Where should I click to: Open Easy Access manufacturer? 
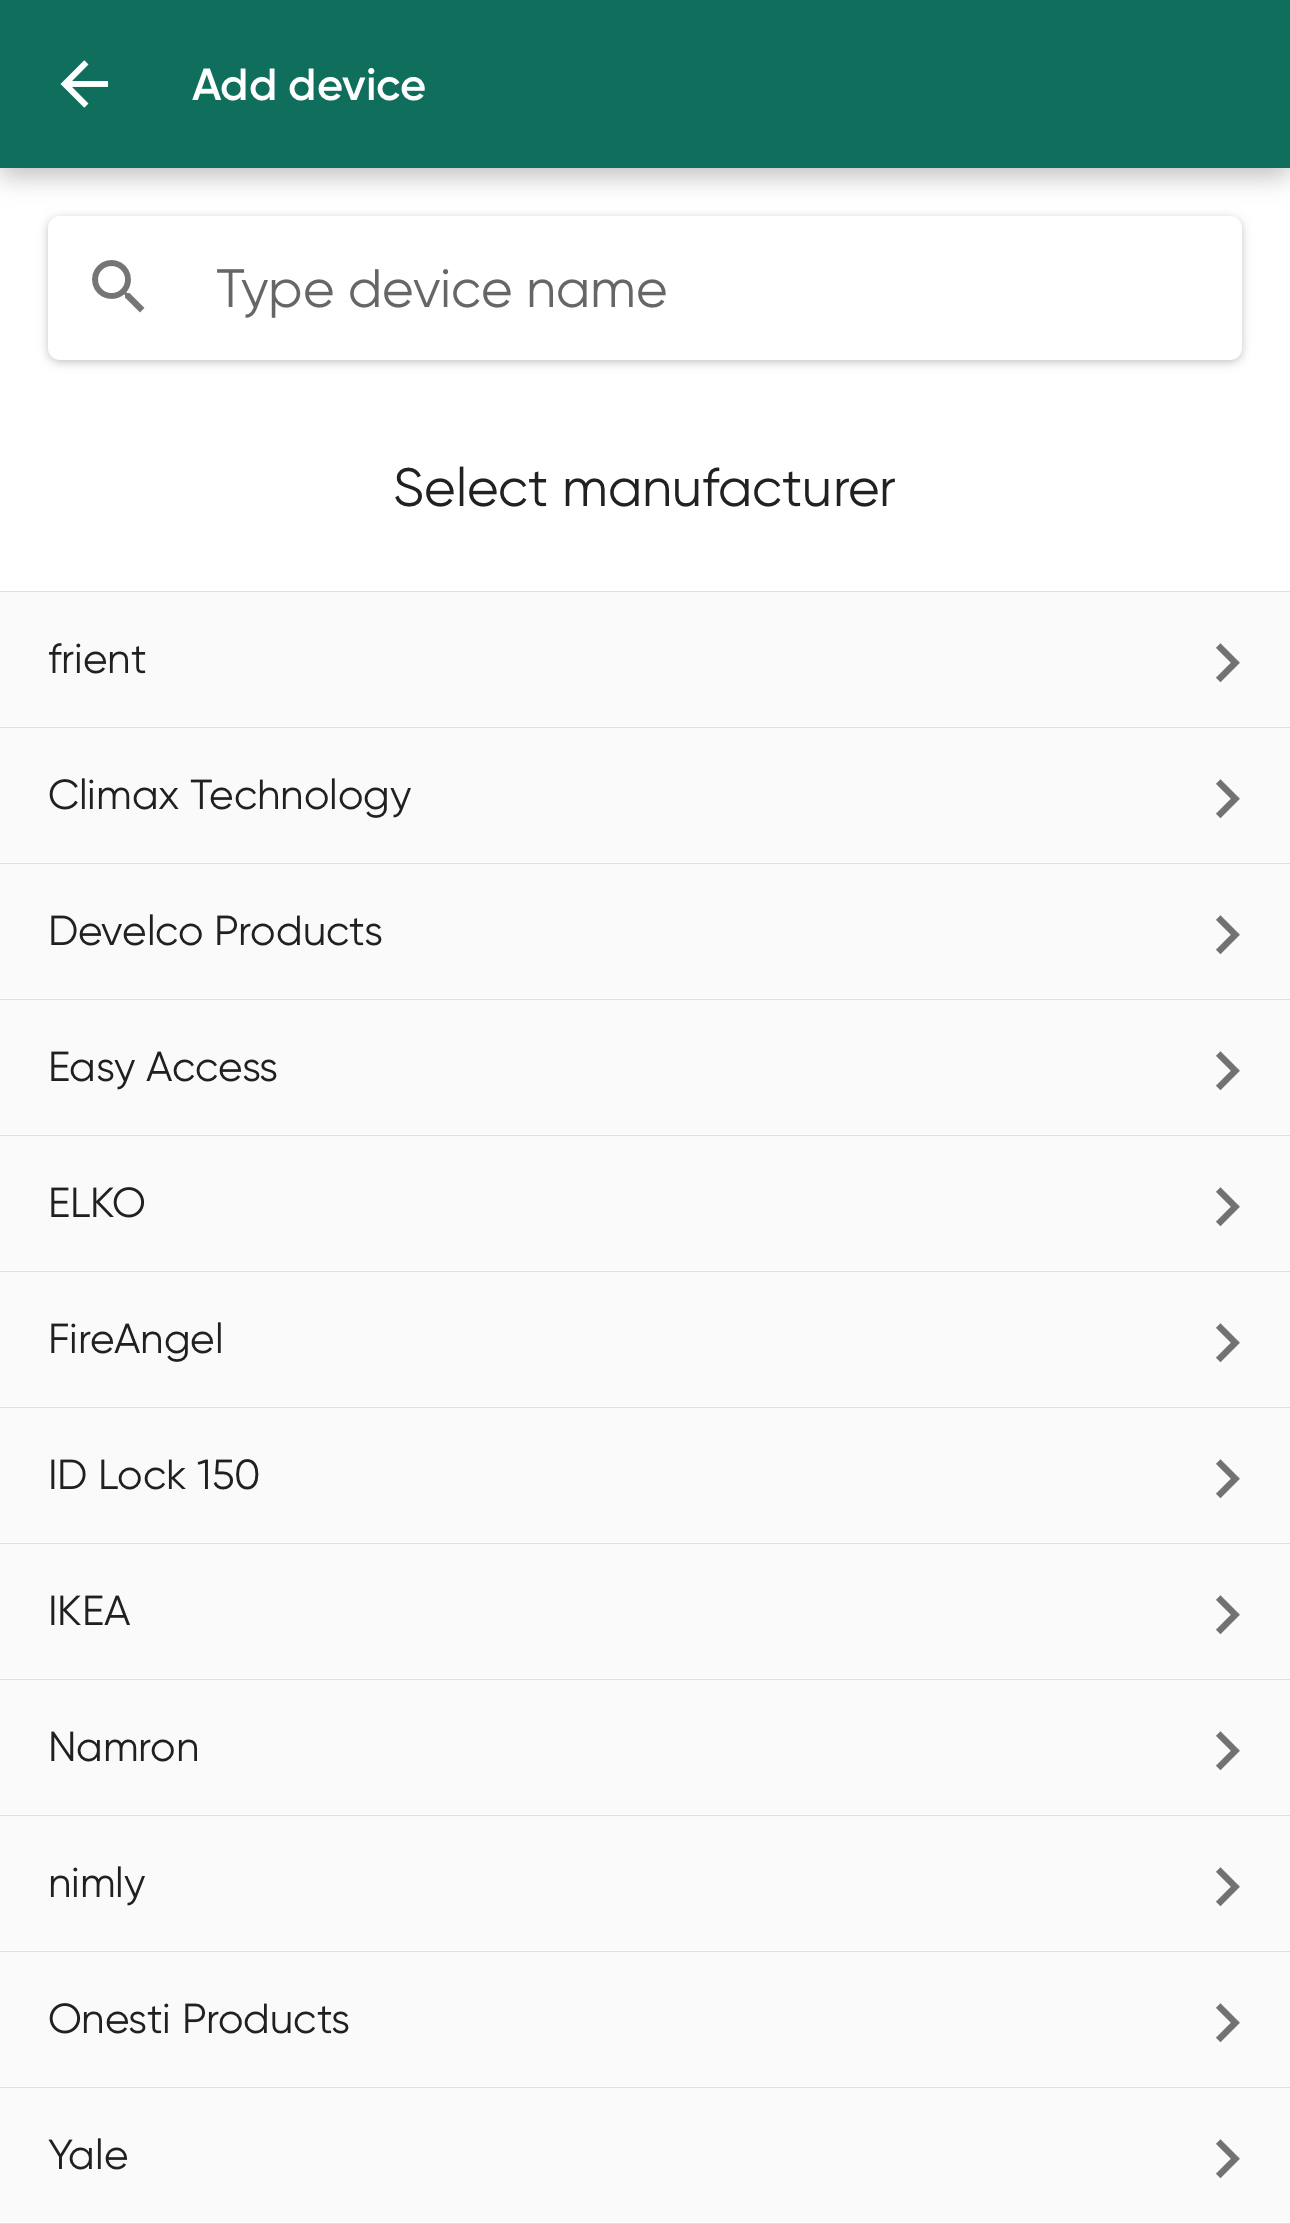tap(645, 1068)
